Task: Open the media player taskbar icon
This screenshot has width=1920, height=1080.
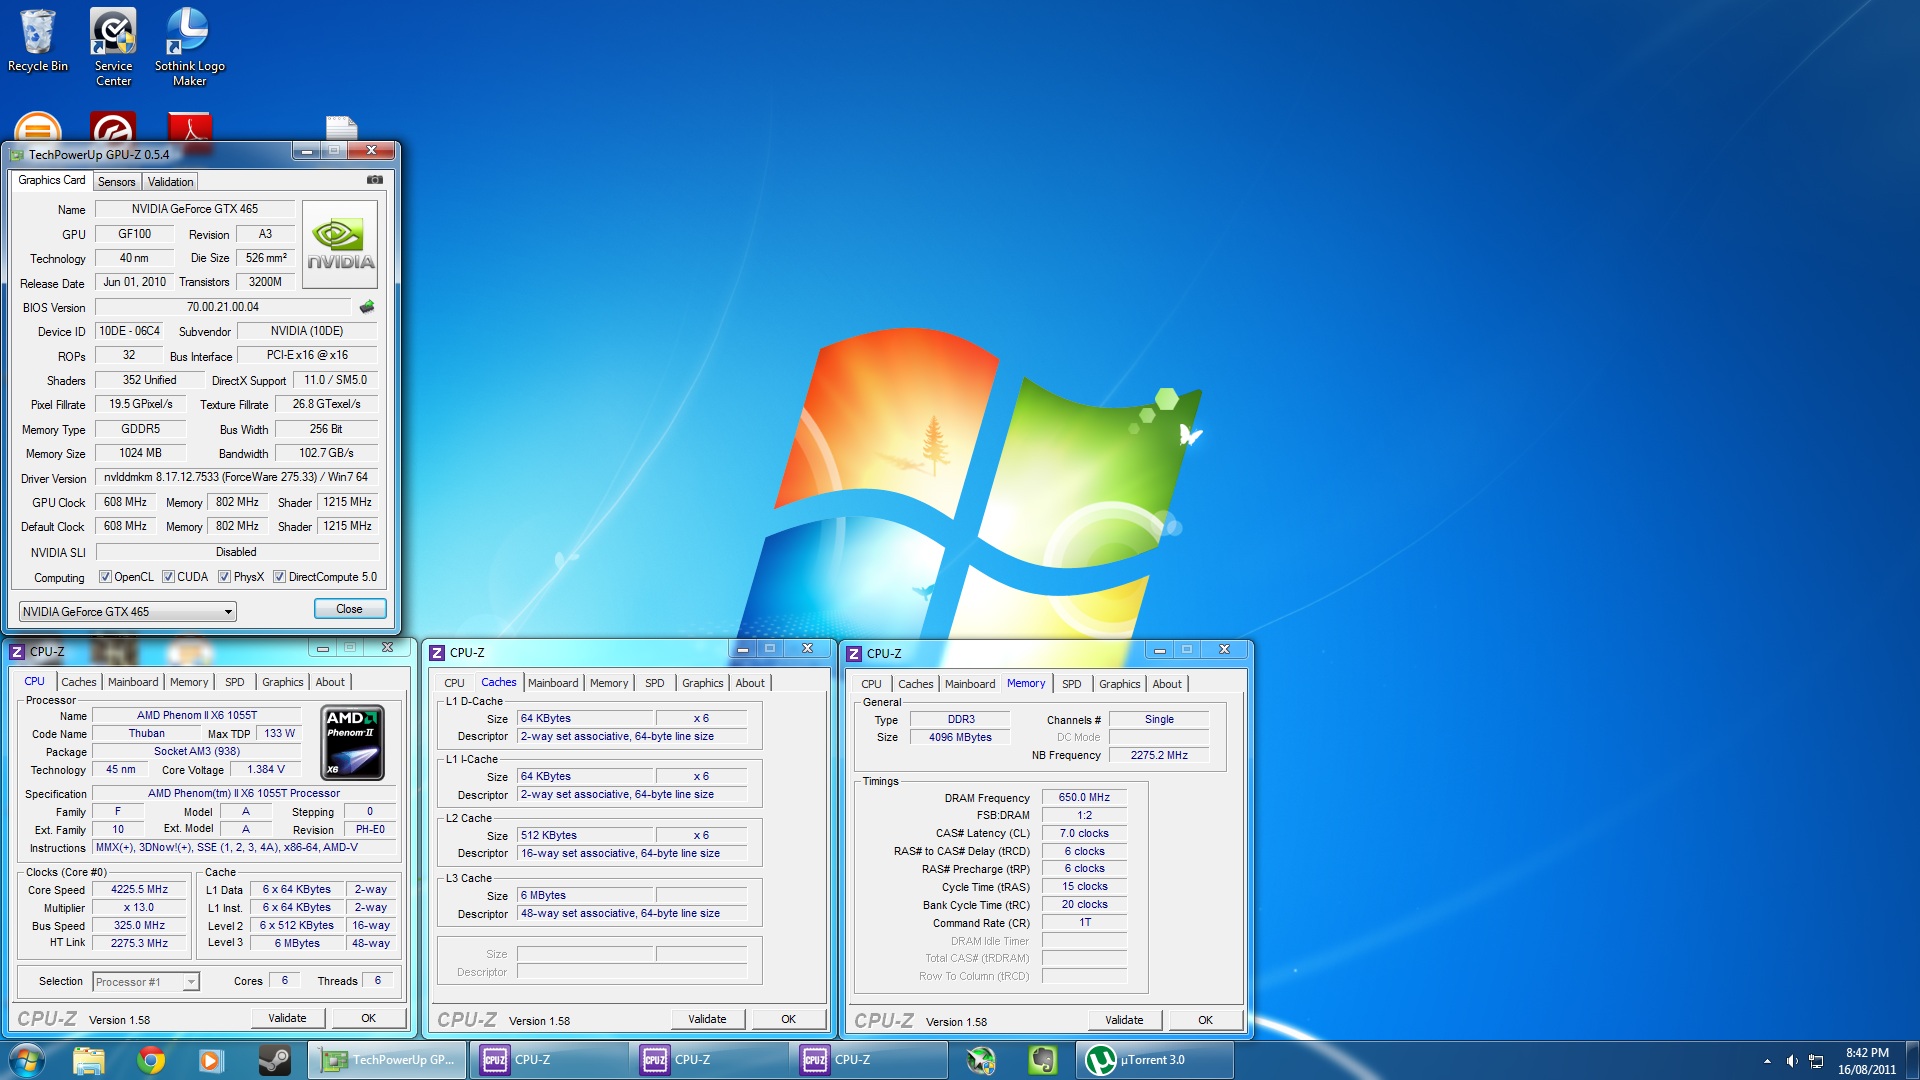Action: [x=210, y=1060]
